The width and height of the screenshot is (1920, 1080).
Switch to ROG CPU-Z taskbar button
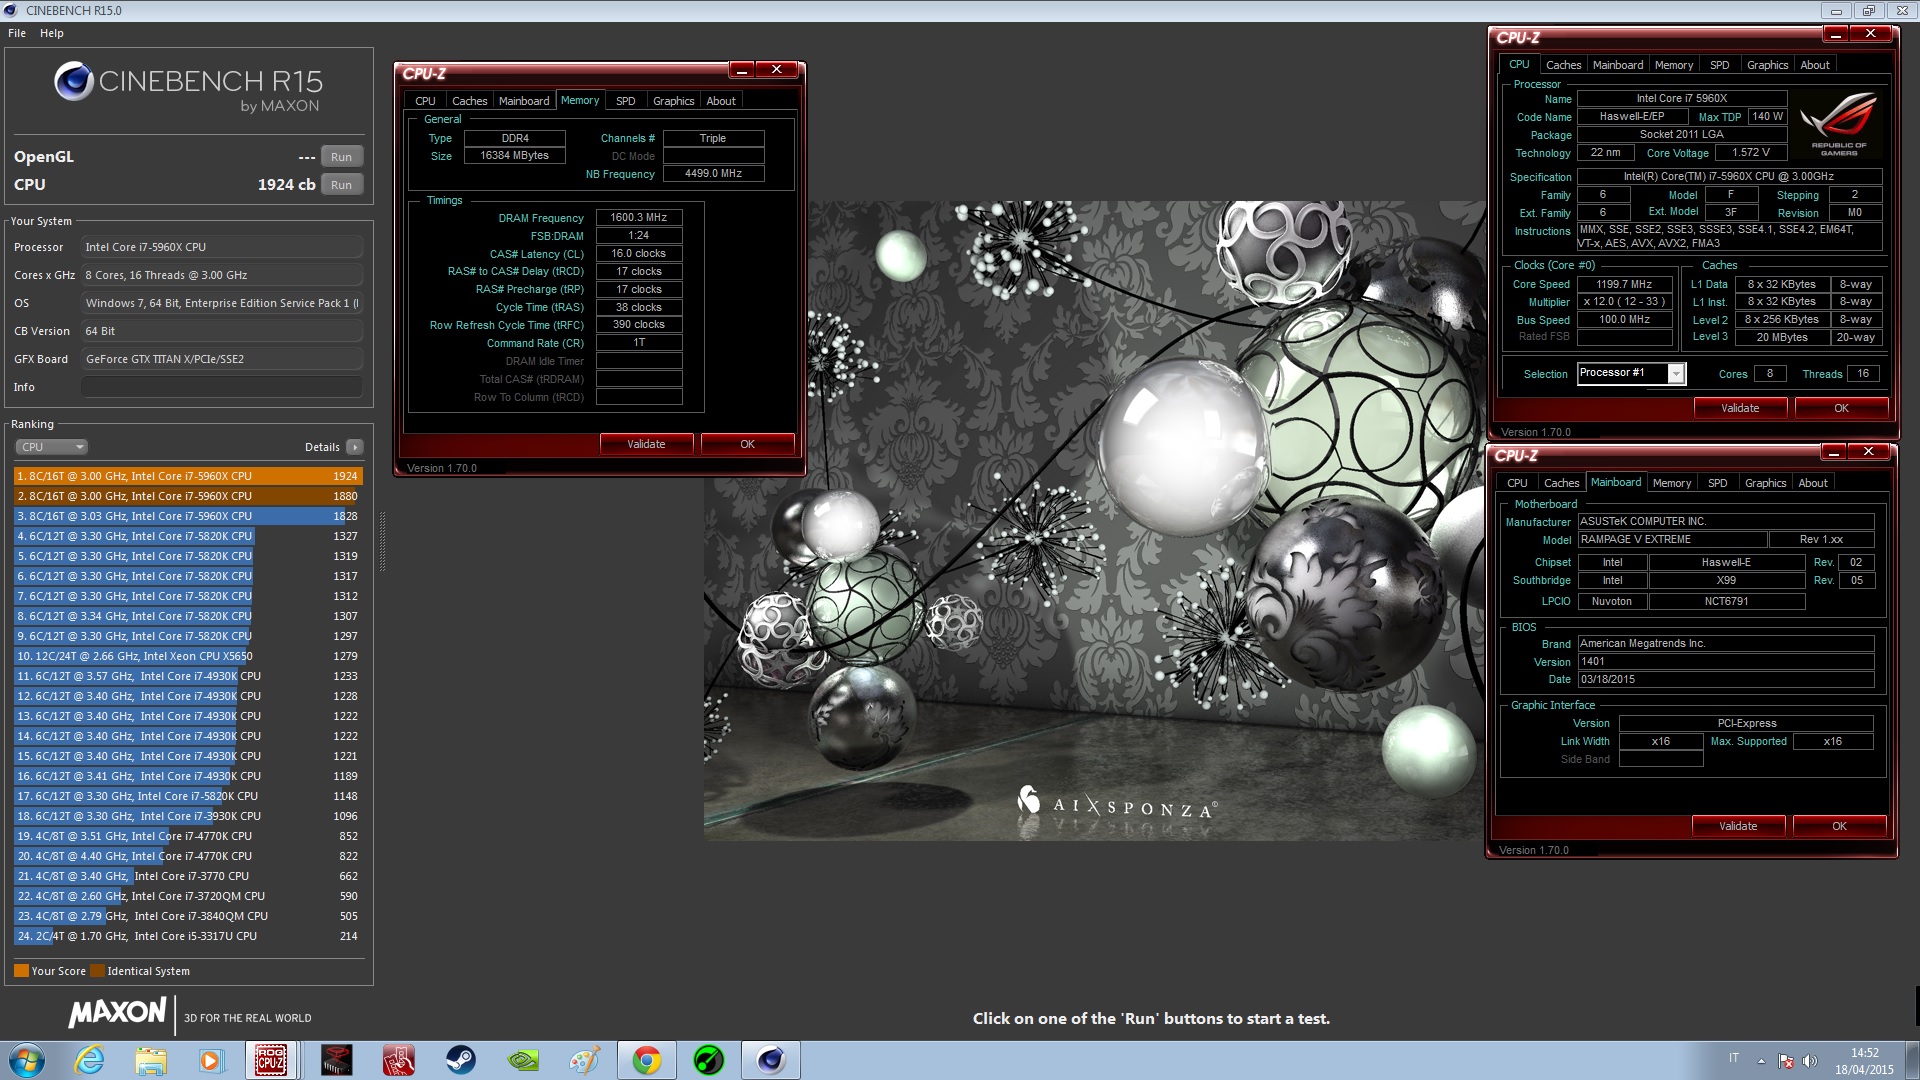(272, 1060)
